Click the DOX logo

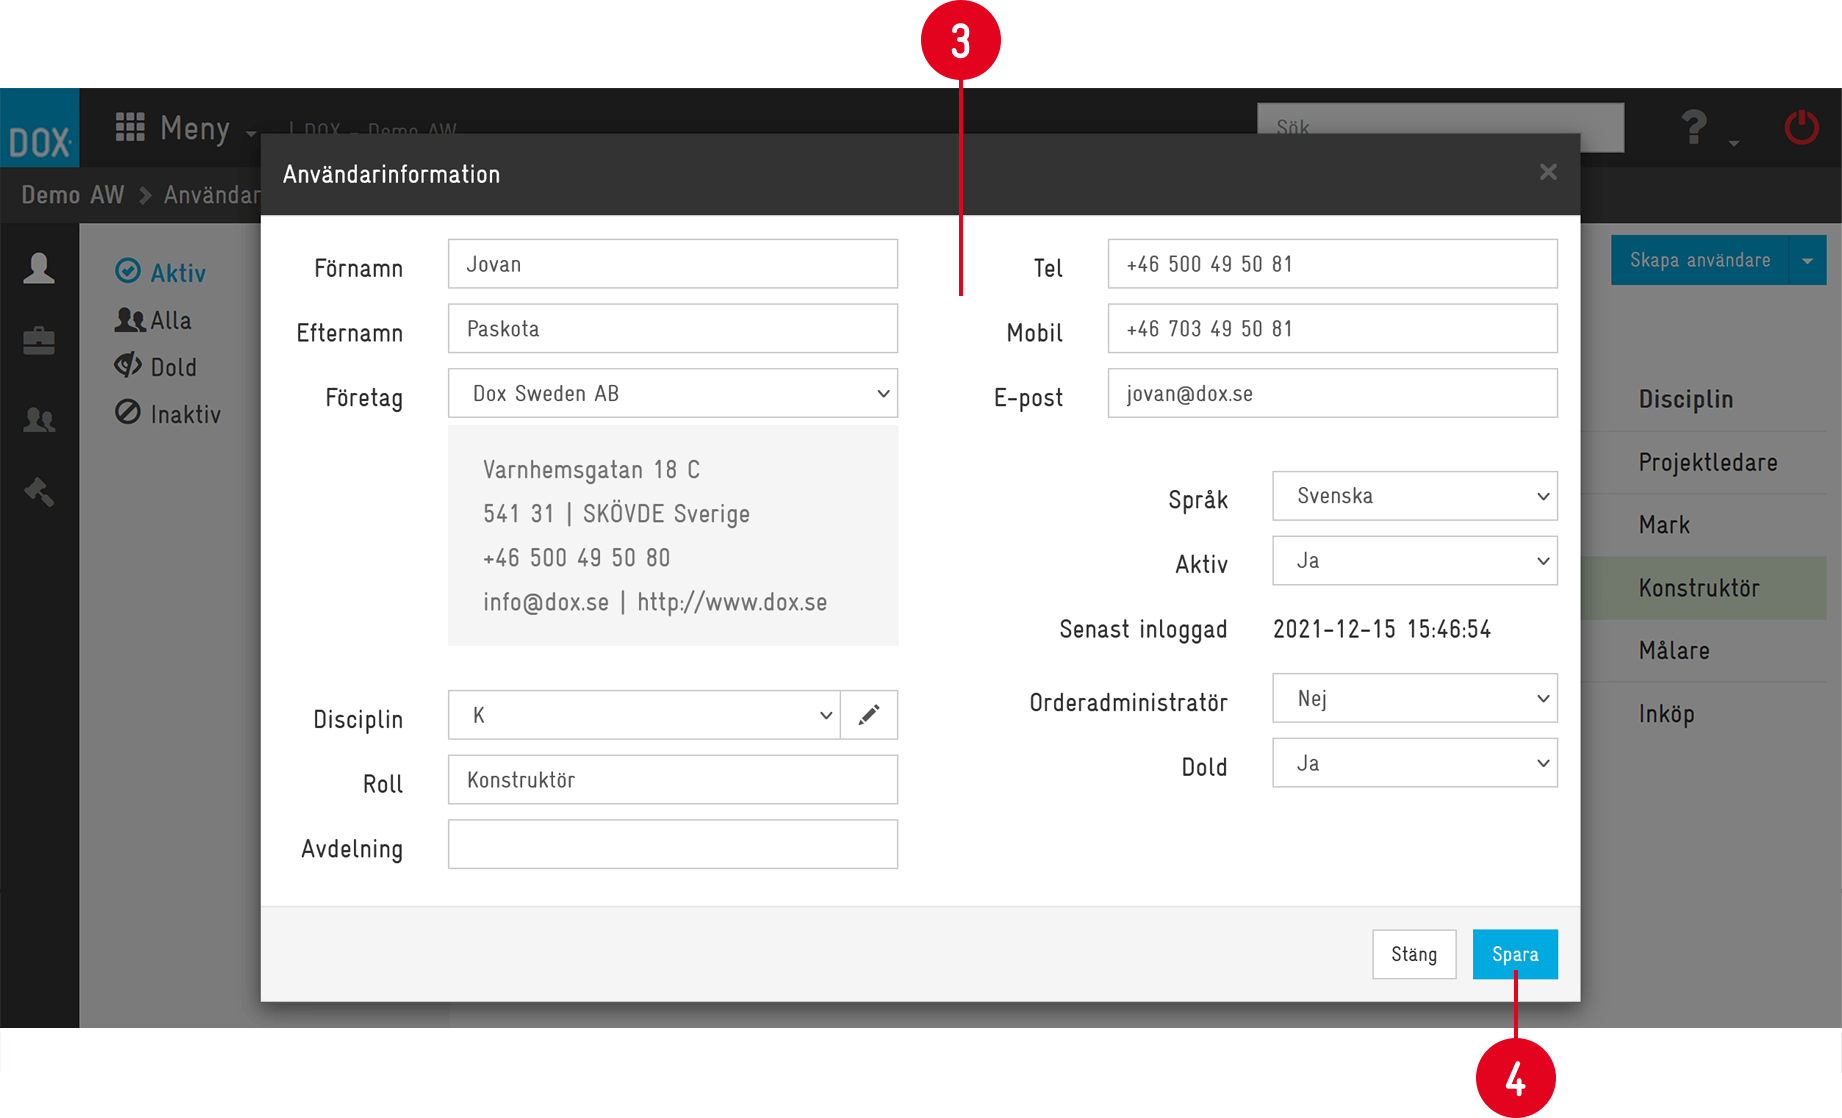click(40, 128)
